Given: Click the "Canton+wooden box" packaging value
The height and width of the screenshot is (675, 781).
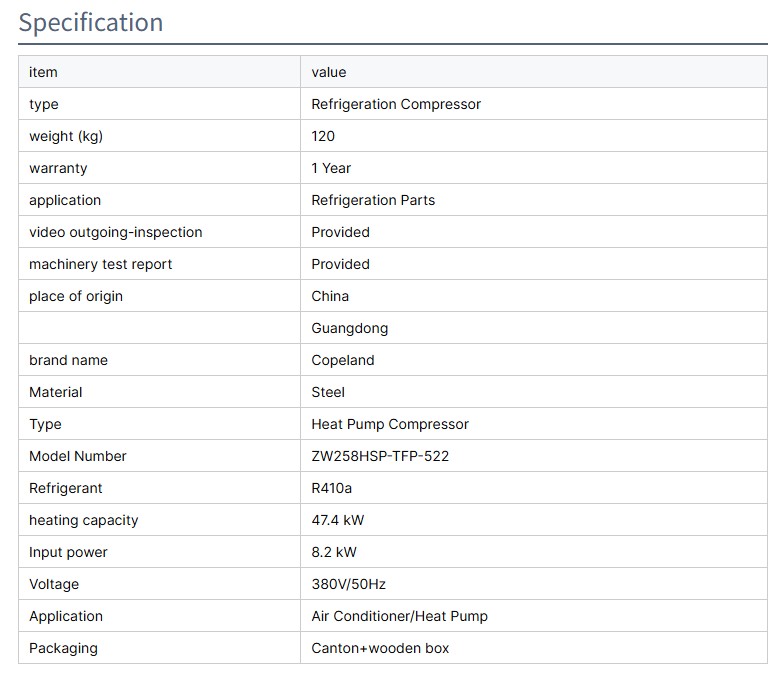Looking at the screenshot, I should (380, 648).
